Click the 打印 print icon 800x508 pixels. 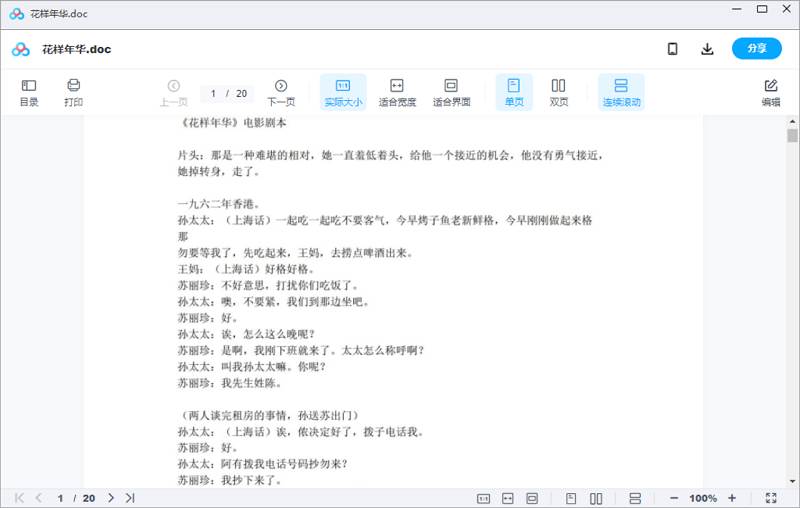[73, 93]
